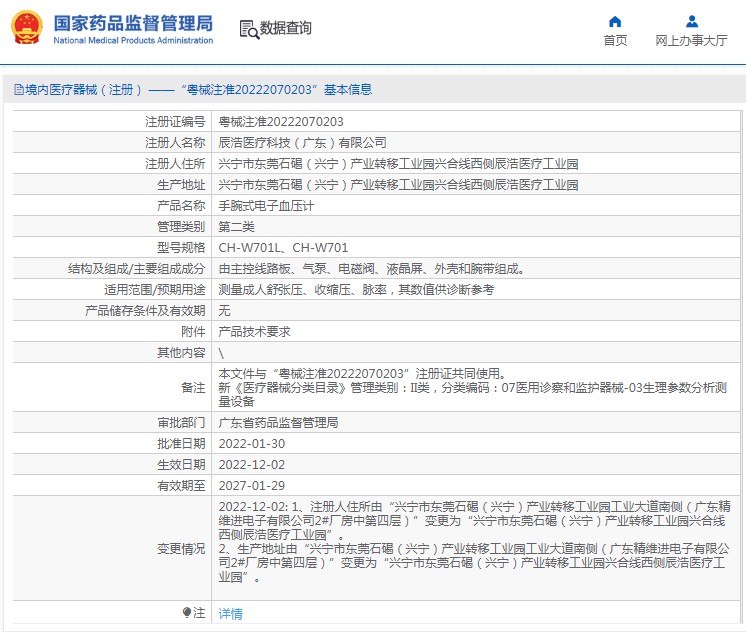746x632 pixels.
Task: Go to 首页 home text link
Action: click(x=615, y=40)
